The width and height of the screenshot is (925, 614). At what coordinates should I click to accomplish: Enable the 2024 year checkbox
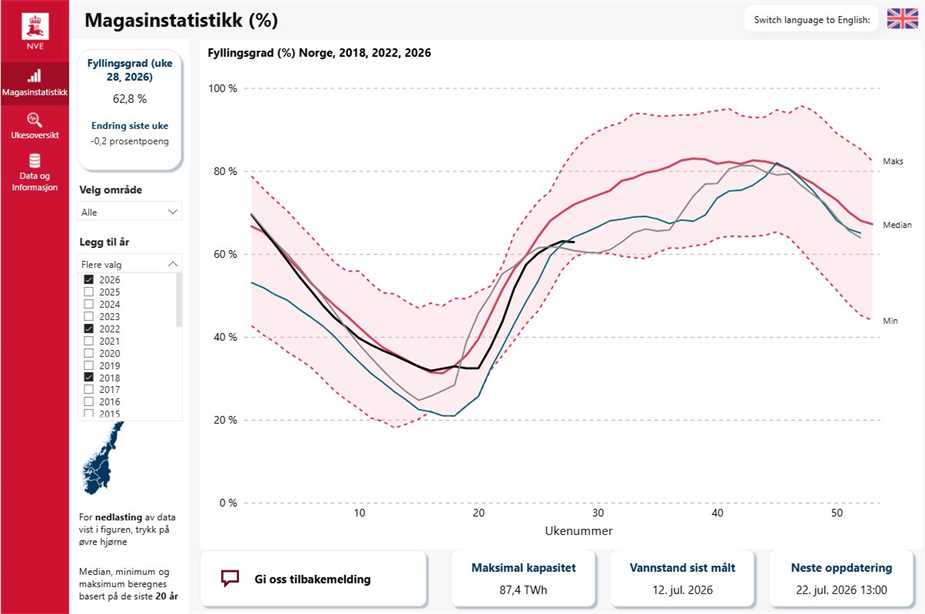[x=88, y=304]
